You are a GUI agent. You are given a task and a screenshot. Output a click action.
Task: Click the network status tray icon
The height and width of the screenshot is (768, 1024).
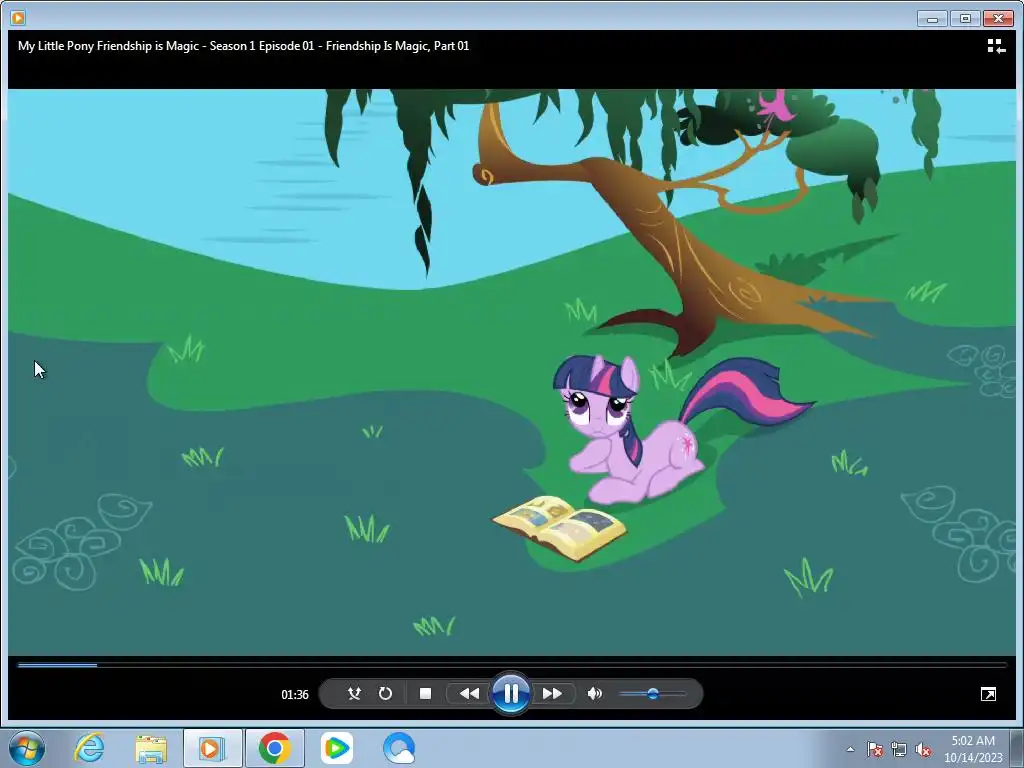click(899, 749)
